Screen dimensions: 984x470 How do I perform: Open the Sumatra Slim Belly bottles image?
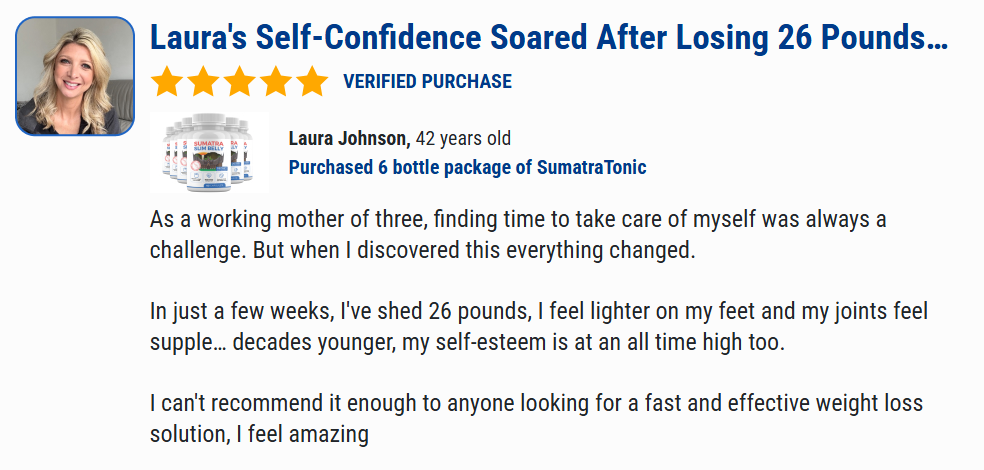[x=209, y=152]
